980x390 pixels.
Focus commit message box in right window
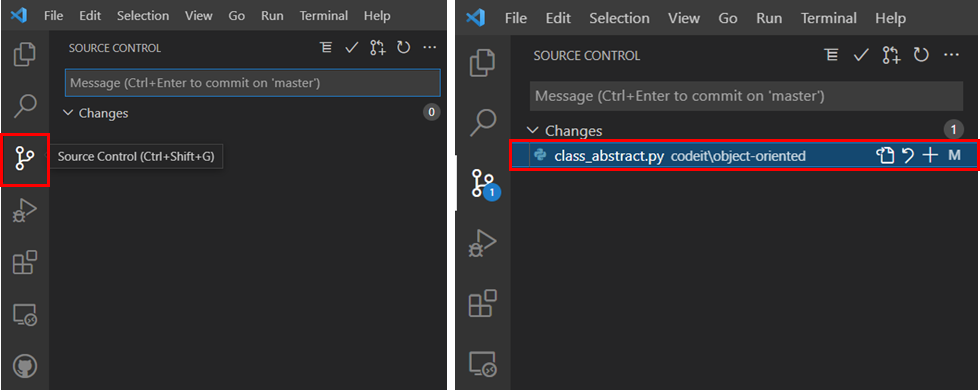tap(746, 96)
